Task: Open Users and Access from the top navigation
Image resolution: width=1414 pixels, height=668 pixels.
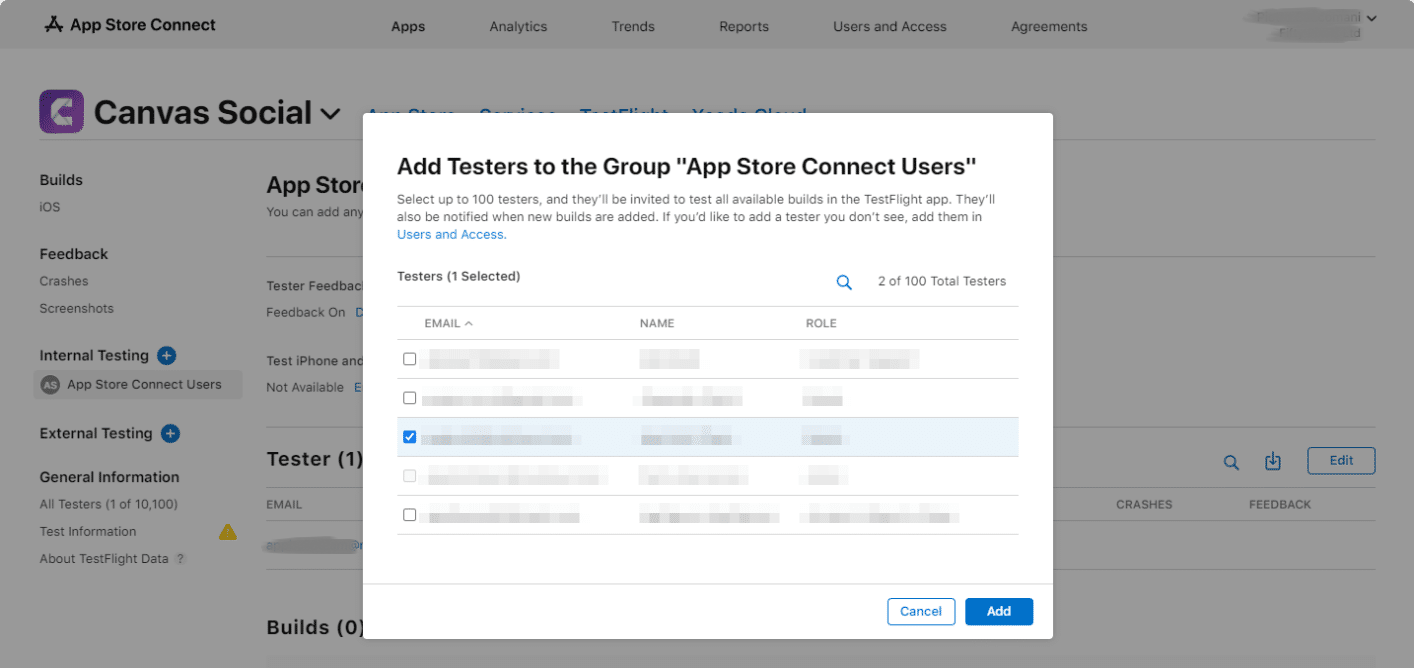Action: point(888,26)
